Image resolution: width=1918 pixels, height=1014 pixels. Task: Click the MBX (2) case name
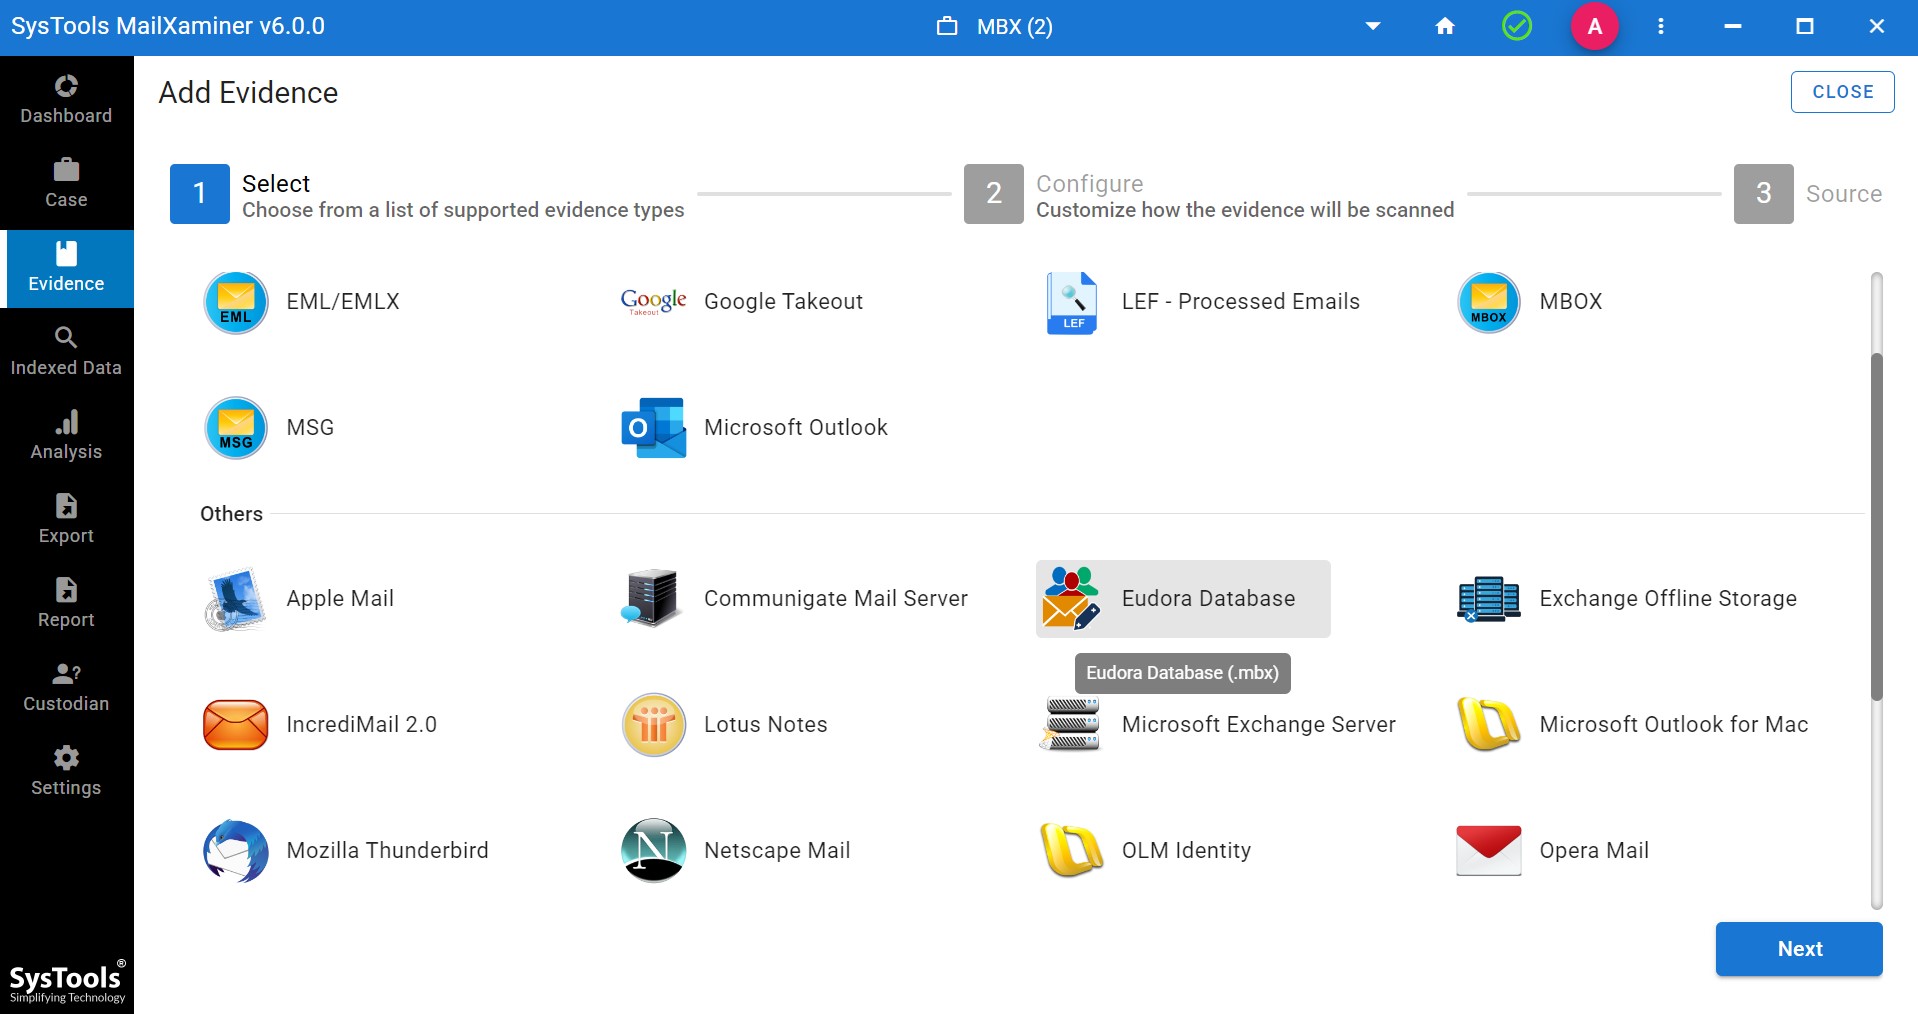pos(1014,27)
